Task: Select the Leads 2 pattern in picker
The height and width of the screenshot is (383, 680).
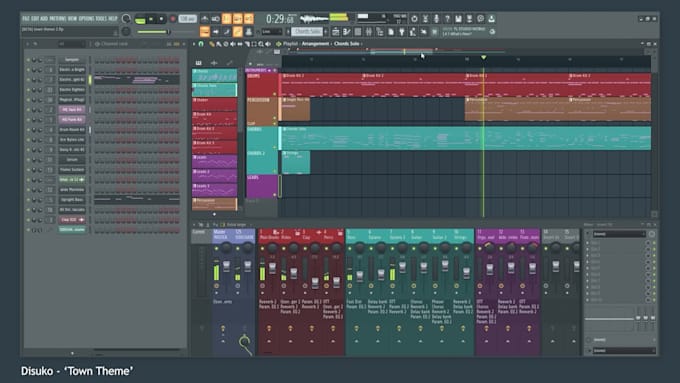Action: (x=215, y=176)
